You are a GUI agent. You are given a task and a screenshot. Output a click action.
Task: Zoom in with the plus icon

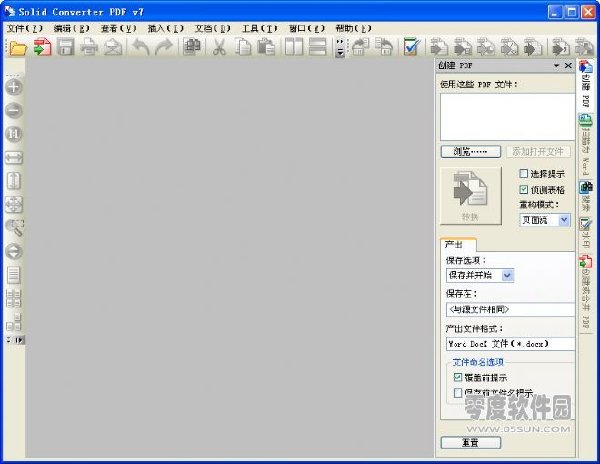(x=14, y=87)
